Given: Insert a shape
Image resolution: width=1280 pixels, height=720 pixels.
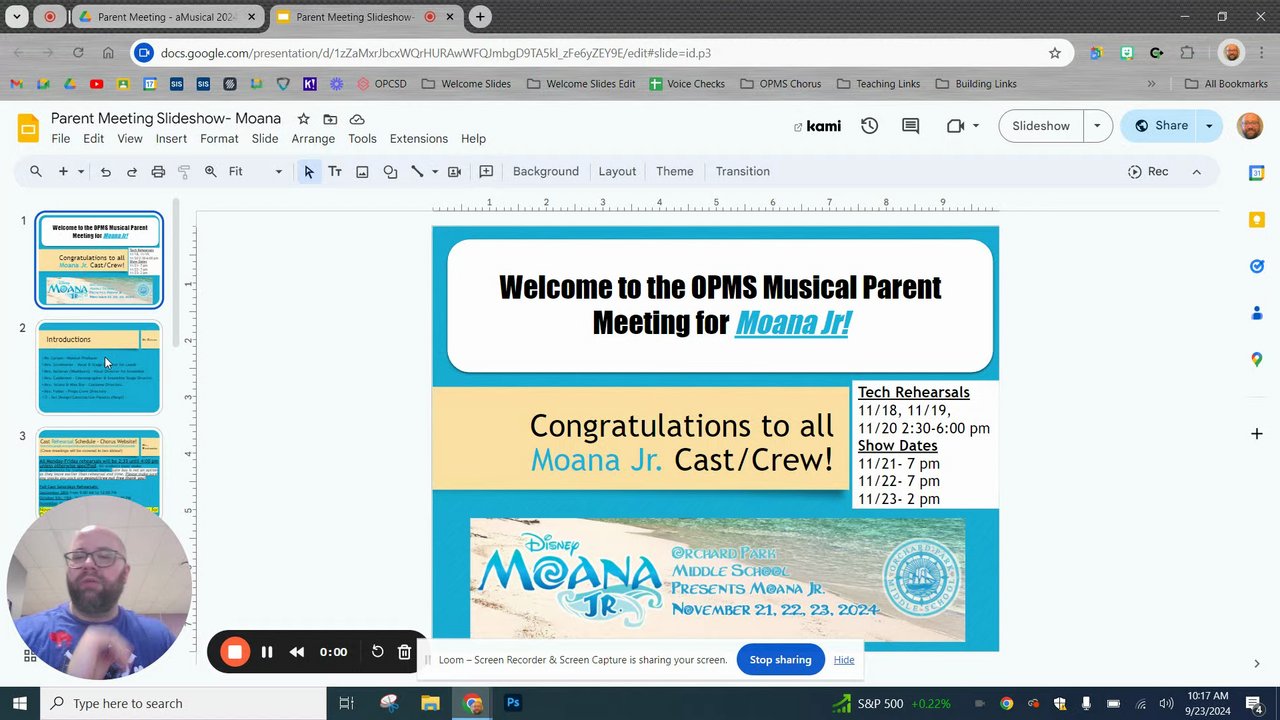Looking at the screenshot, I should click(390, 172).
